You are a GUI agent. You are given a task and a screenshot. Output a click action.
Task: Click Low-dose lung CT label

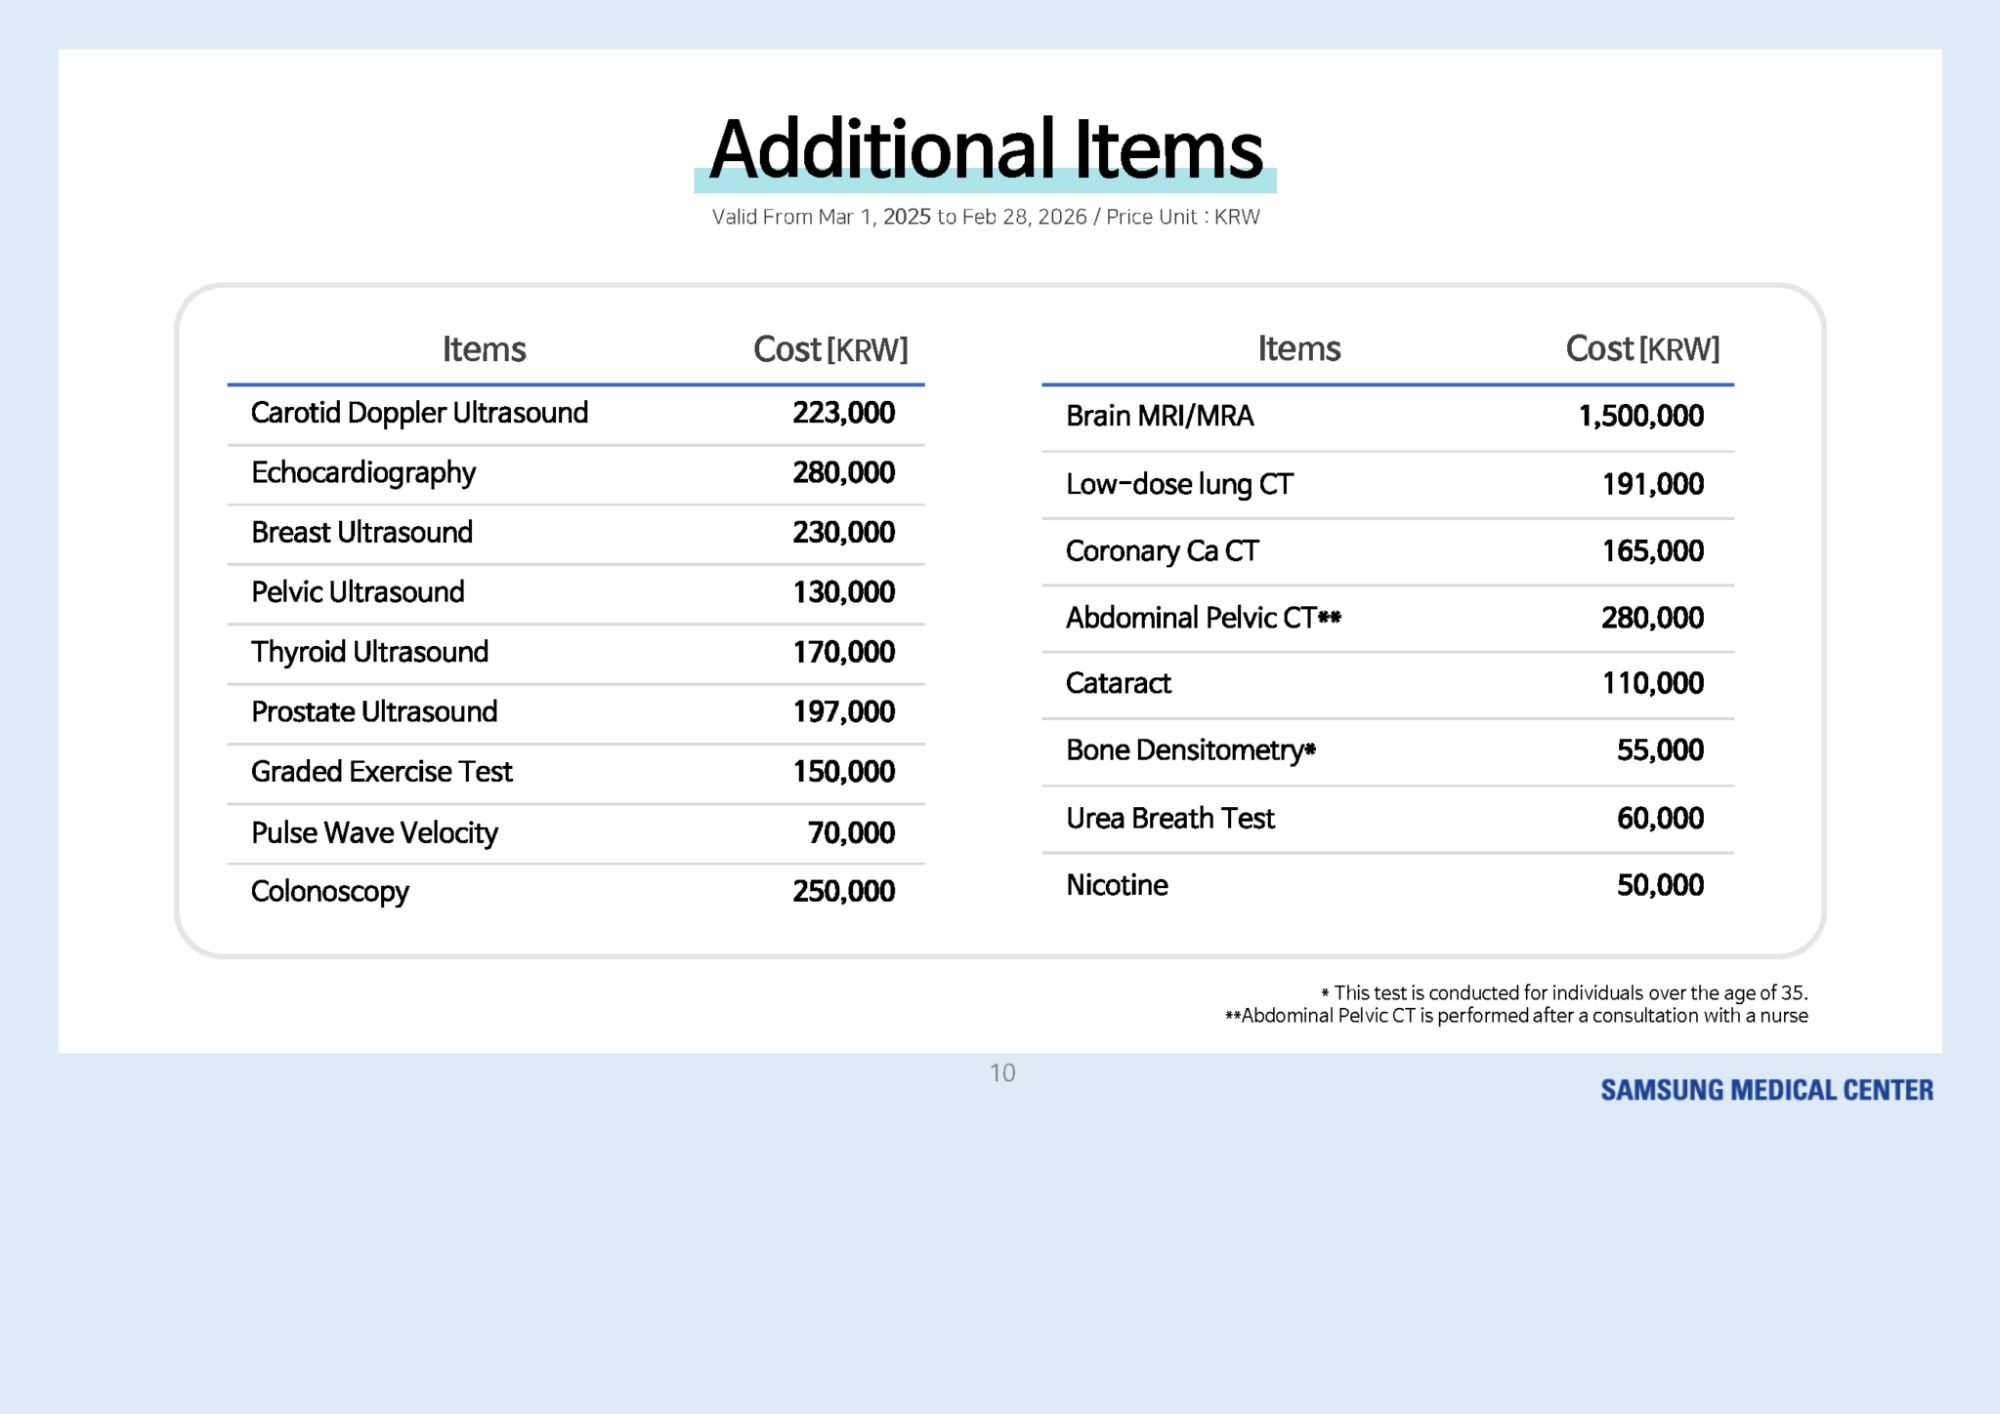[1179, 485]
